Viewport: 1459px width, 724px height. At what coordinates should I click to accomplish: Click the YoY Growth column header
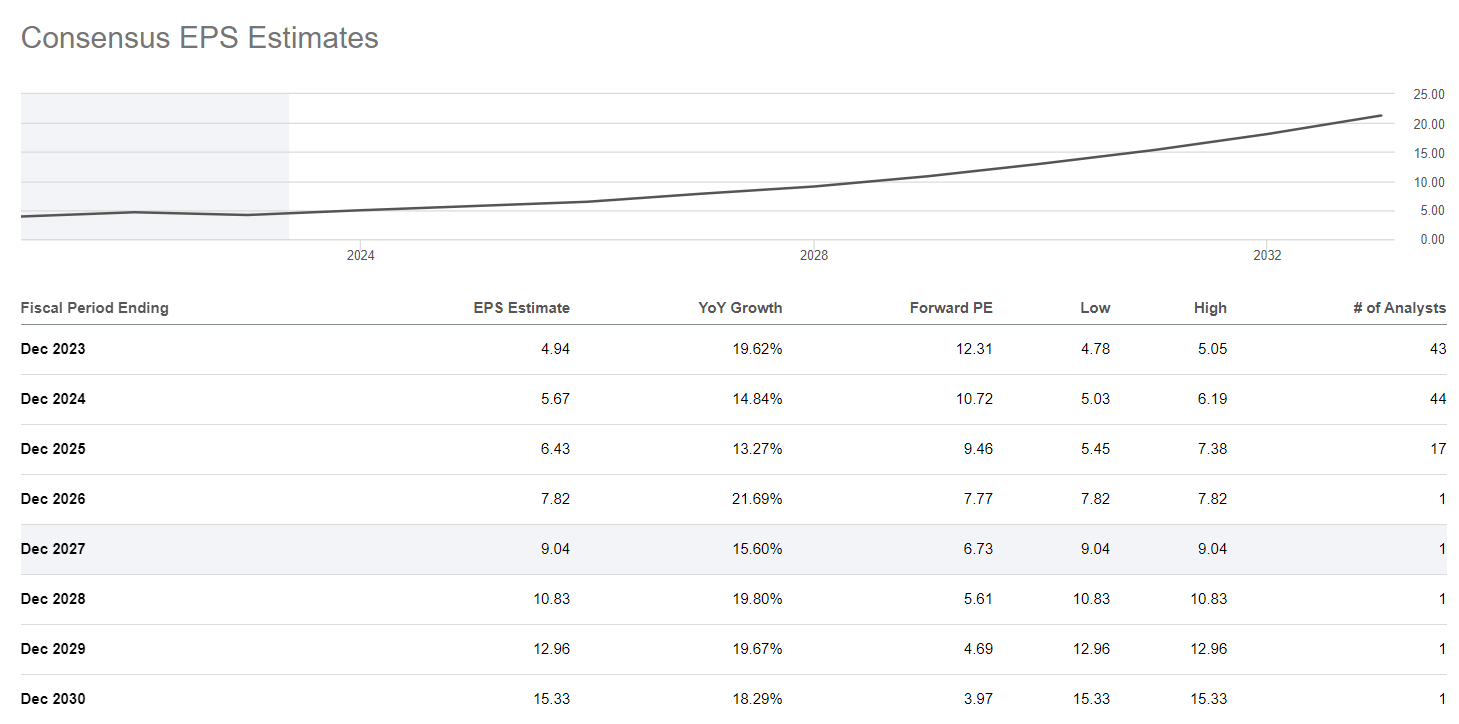pos(740,308)
